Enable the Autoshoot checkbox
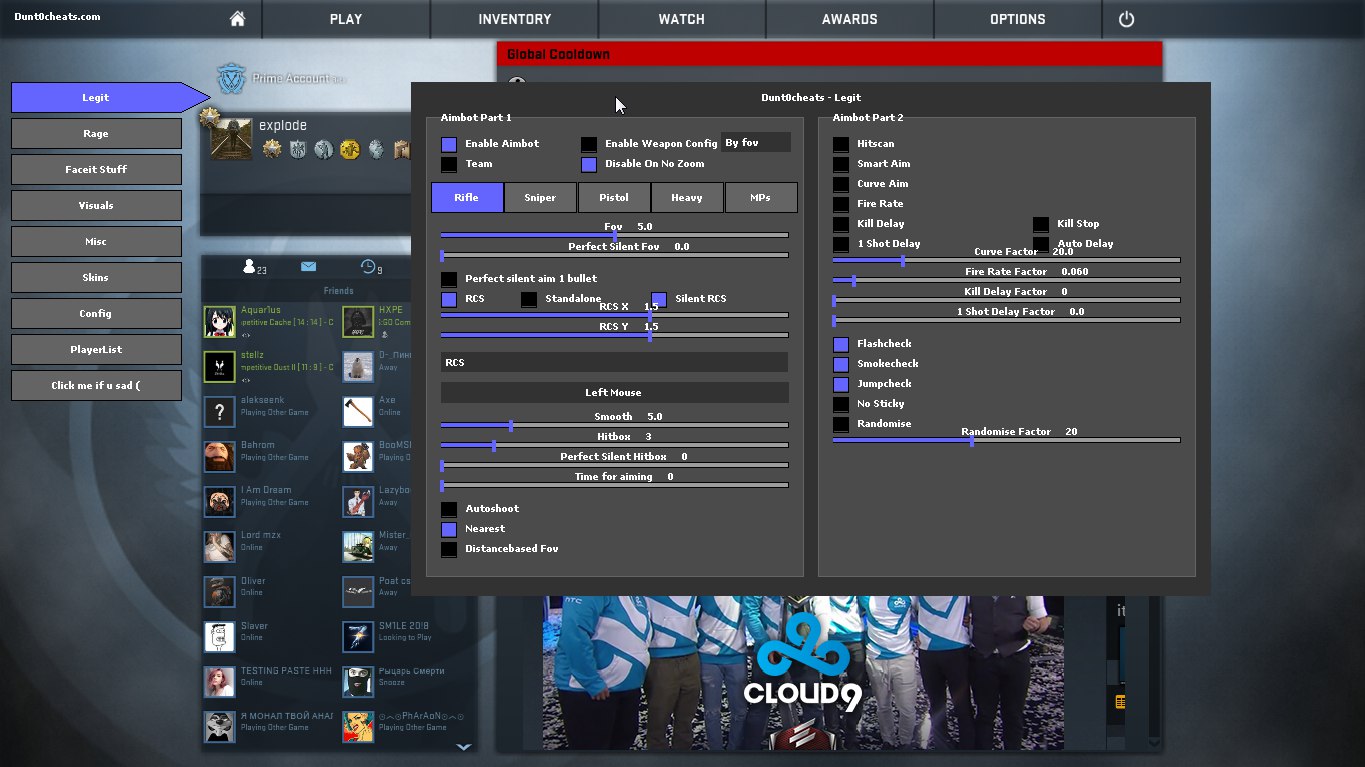The width and height of the screenshot is (1365, 767). pyautogui.click(x=449, y=509)
